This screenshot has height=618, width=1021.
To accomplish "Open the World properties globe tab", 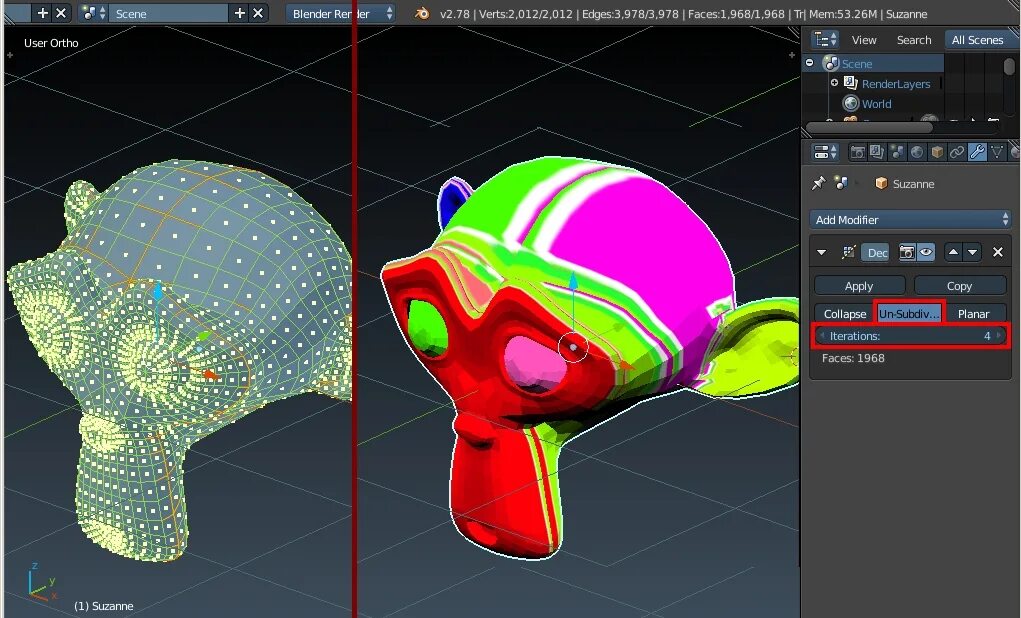I will (x=917, y=152).
